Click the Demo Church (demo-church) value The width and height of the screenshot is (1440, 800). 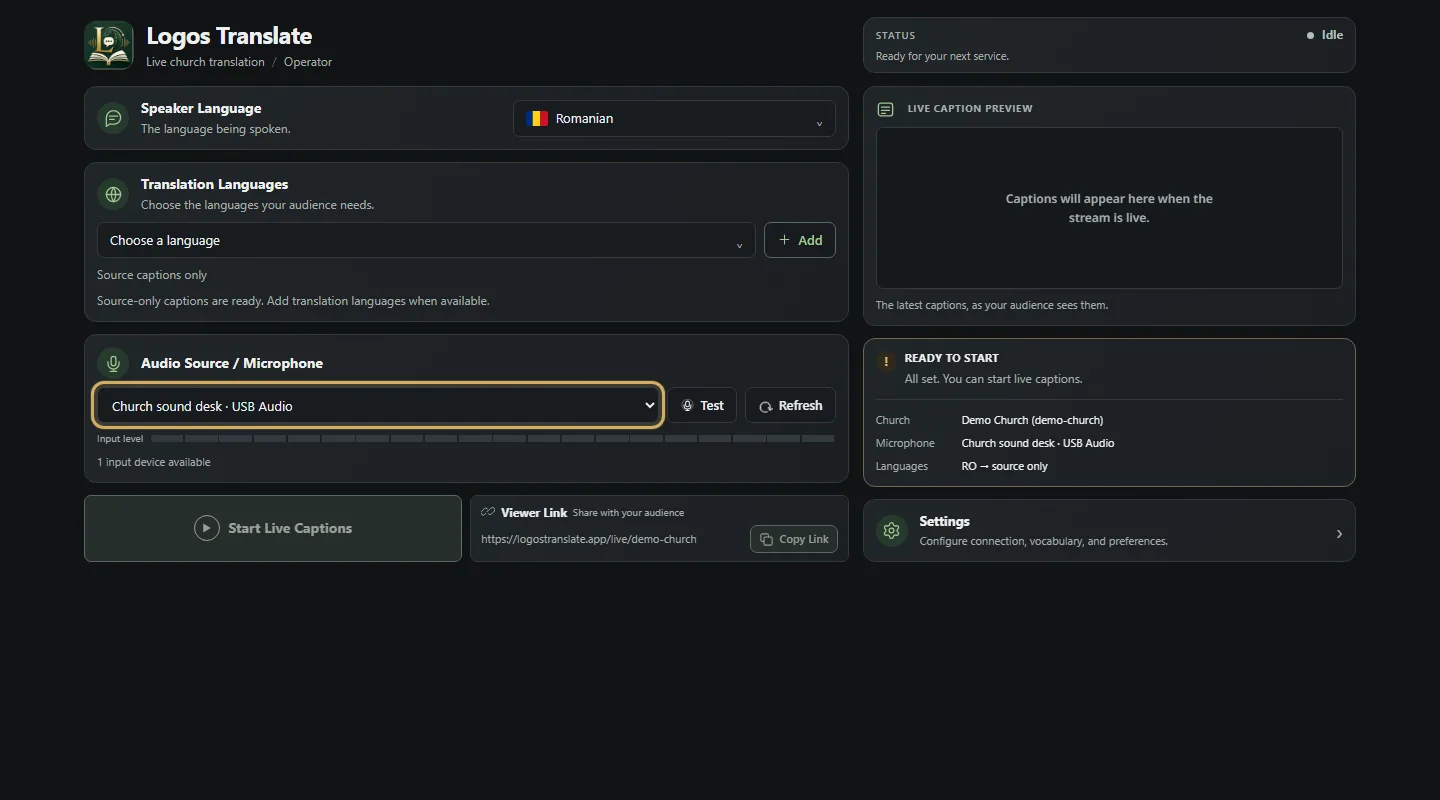tap(1032, 420)
